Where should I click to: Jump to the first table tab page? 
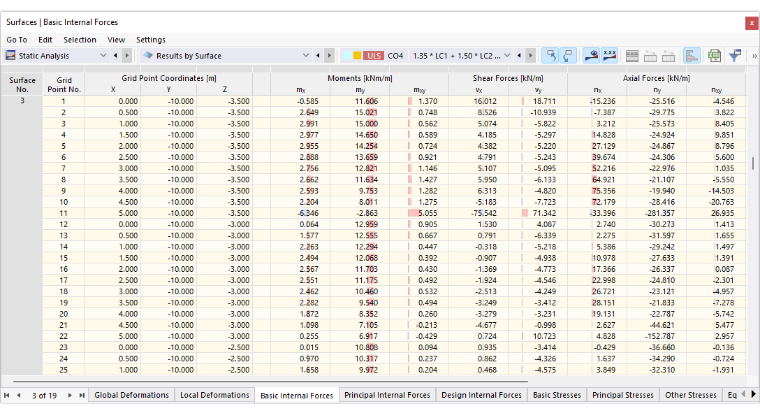pyautogui.click(x=7, y=395)
